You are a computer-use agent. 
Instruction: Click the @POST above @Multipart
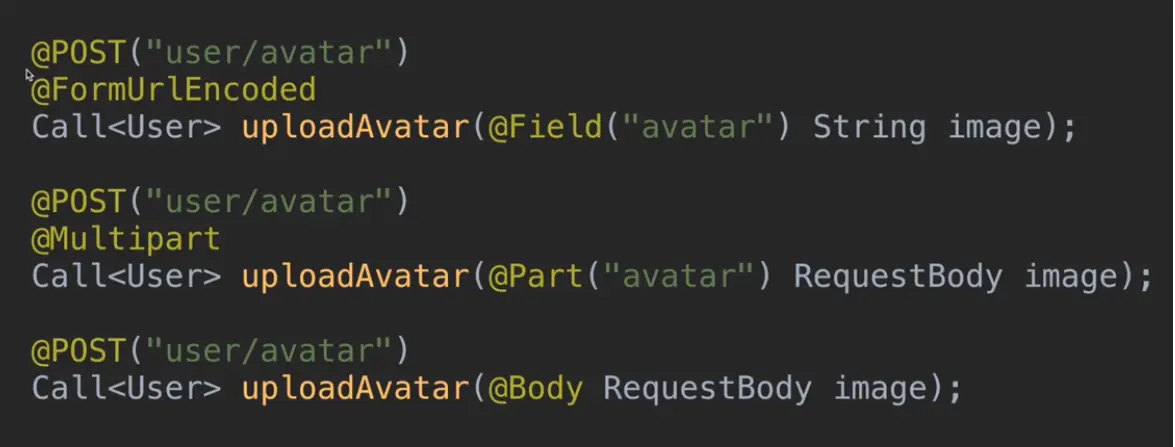point(78,203)
